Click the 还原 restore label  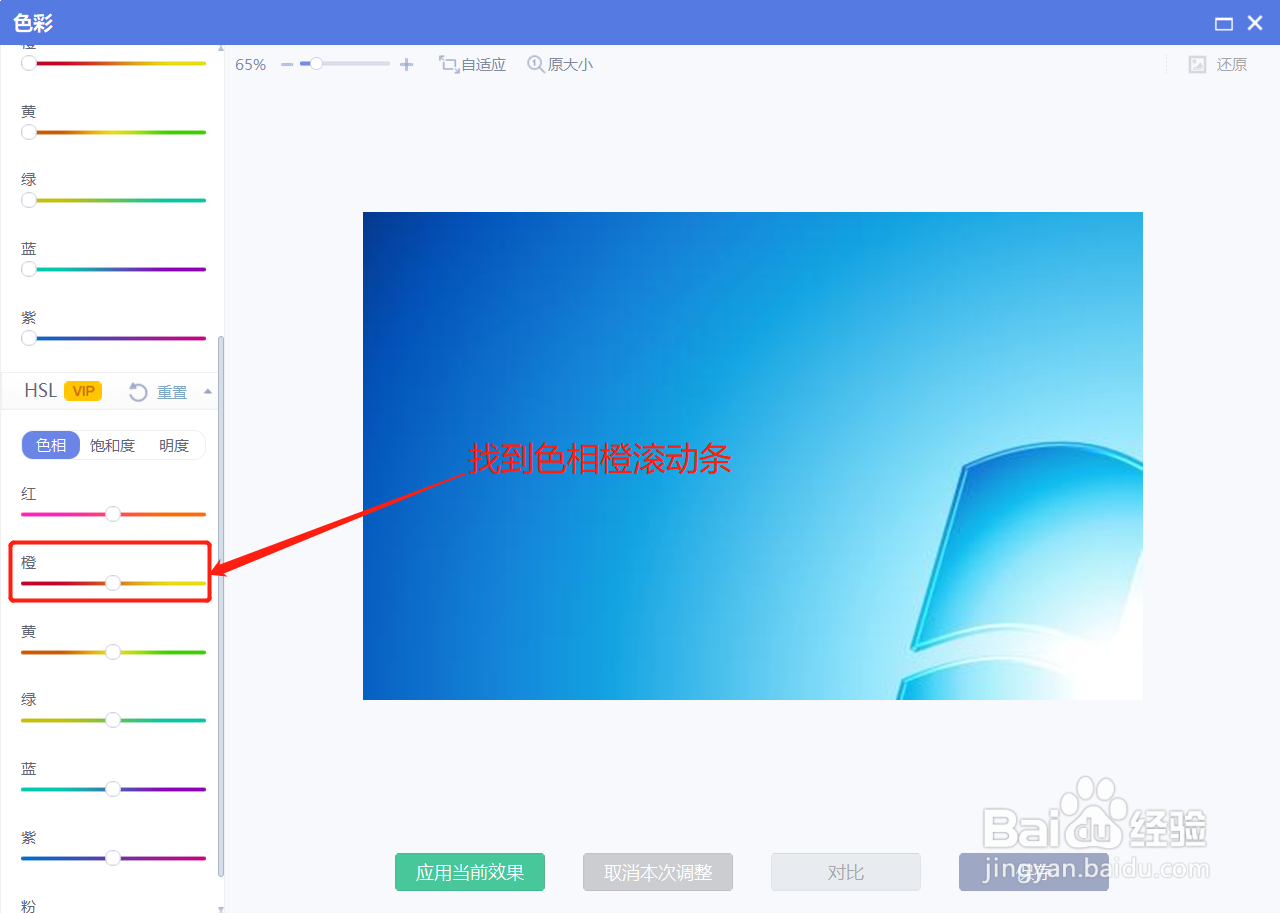tap(1232, 64)
